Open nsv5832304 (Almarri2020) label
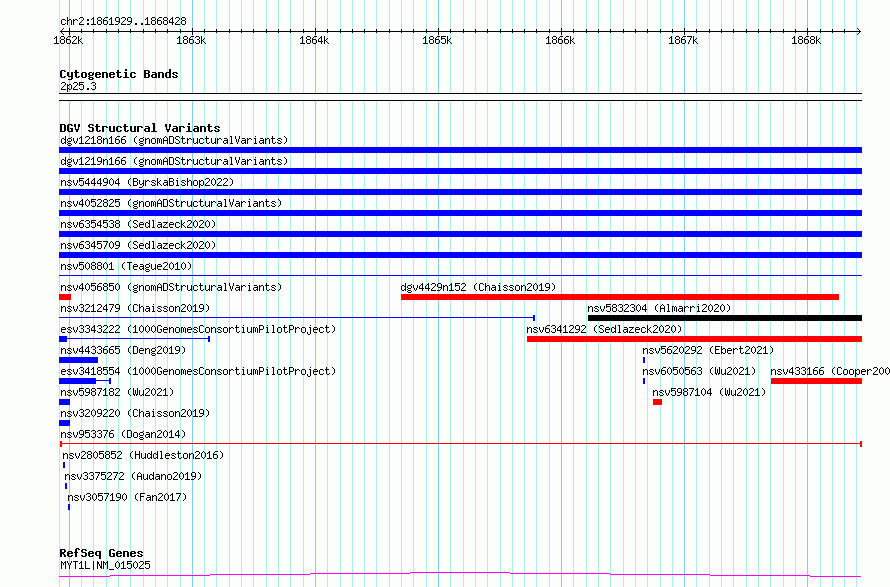890x587 pixels. (x=659, y=308)
